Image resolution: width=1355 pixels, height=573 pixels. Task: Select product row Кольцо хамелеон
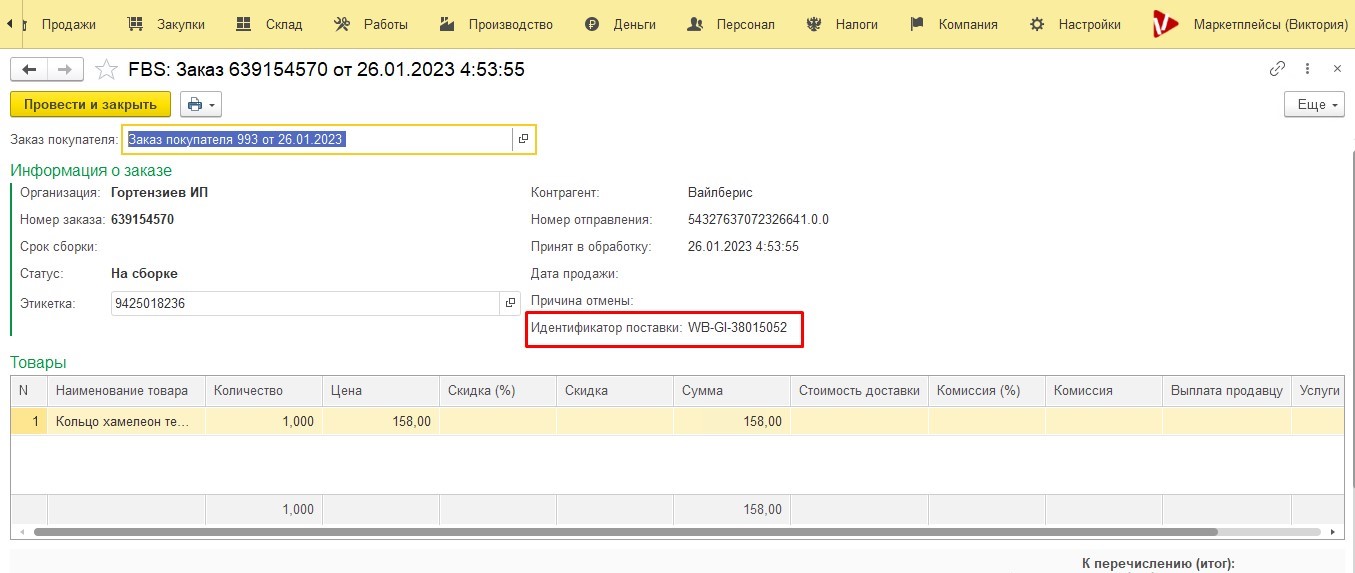tap(677, 421)
